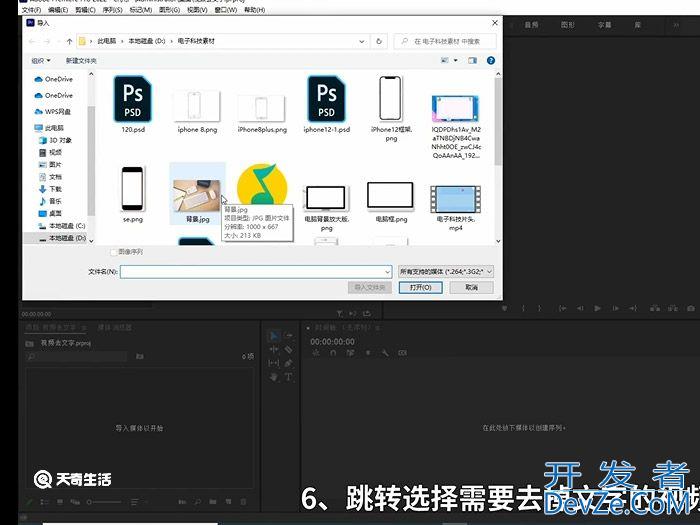Go up one folder level

point(69,41)
